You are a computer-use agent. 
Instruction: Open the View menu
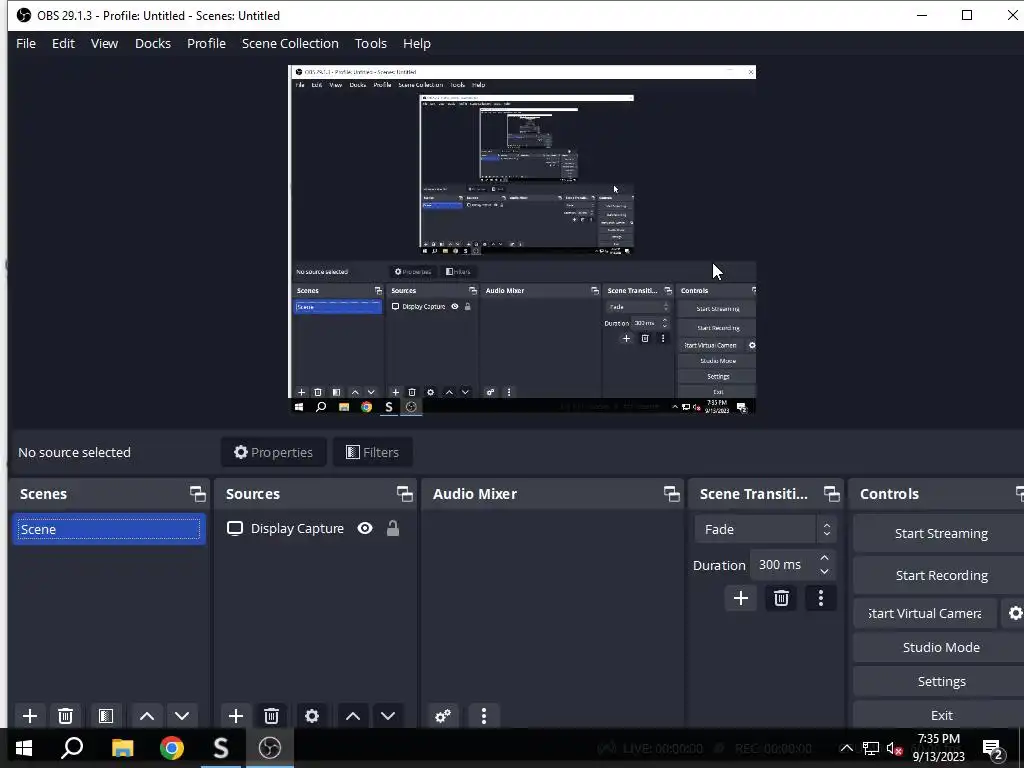104,44
